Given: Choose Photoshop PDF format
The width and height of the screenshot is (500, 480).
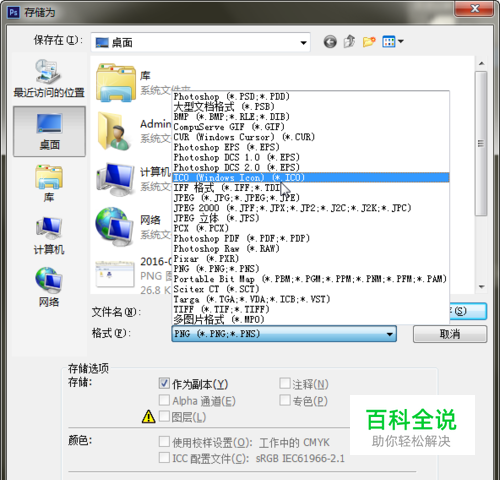Looking at the screenshot, I should click(311, 238).
